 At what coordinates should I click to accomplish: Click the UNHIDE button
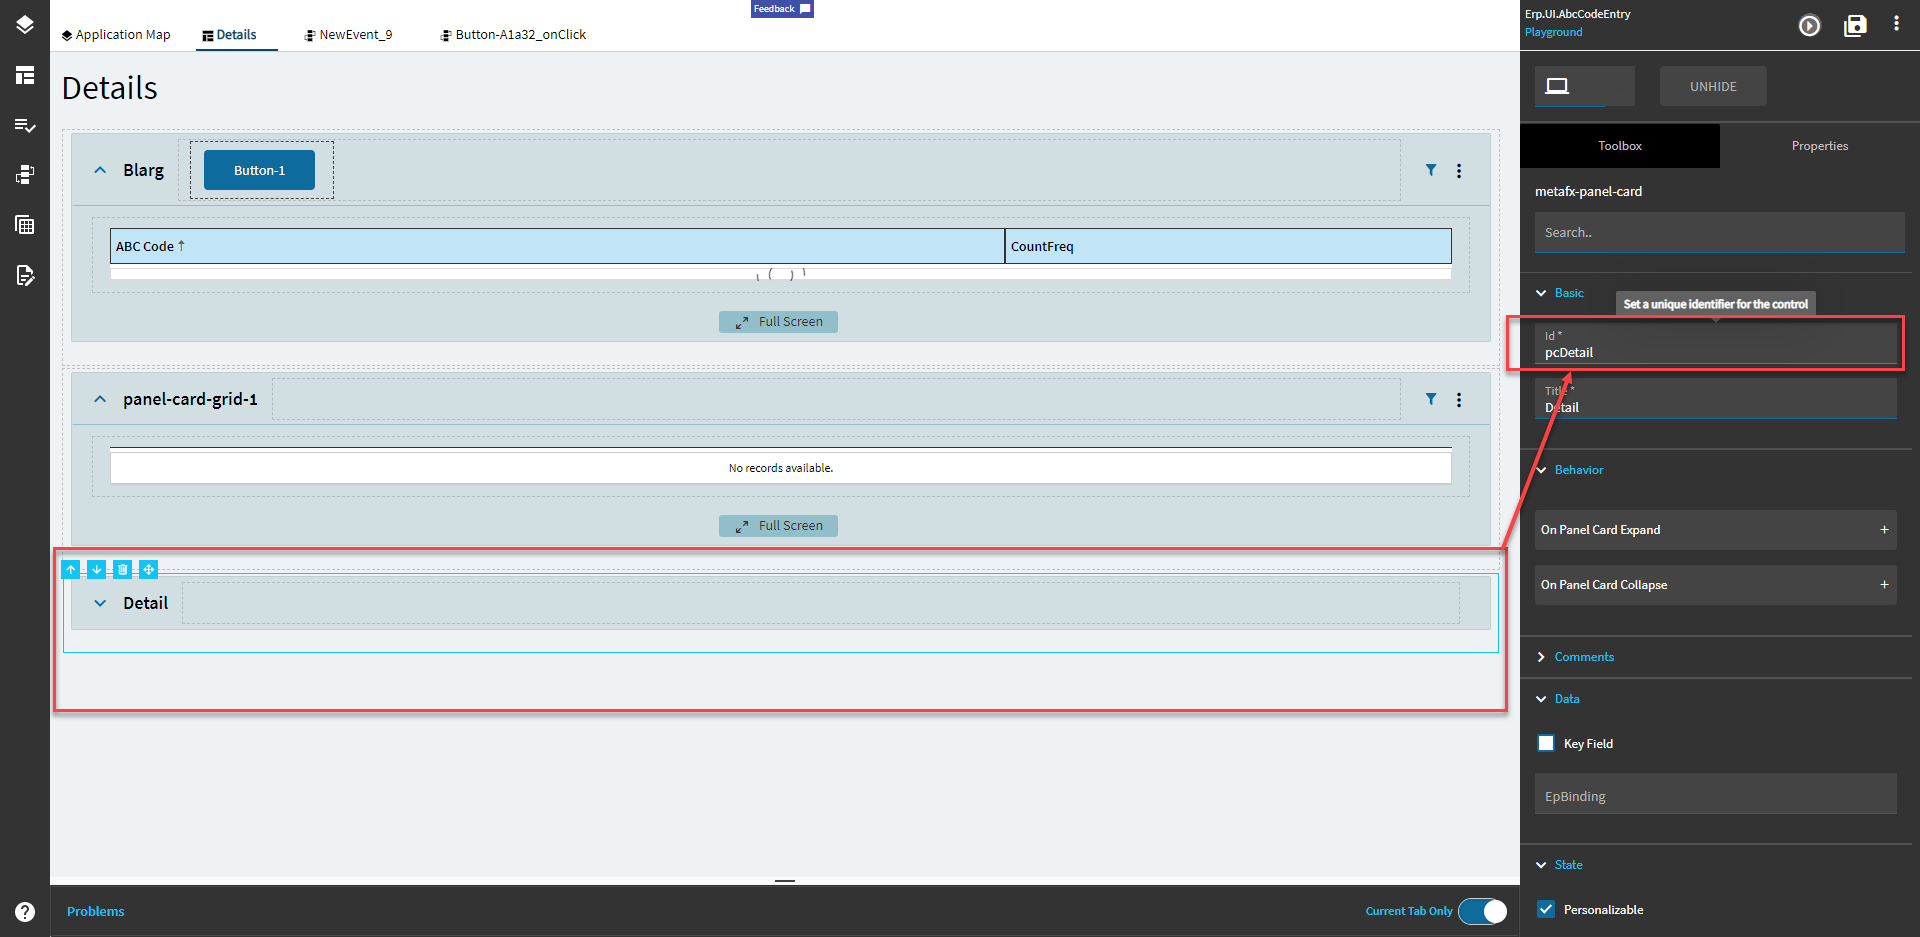(1712, 86)
